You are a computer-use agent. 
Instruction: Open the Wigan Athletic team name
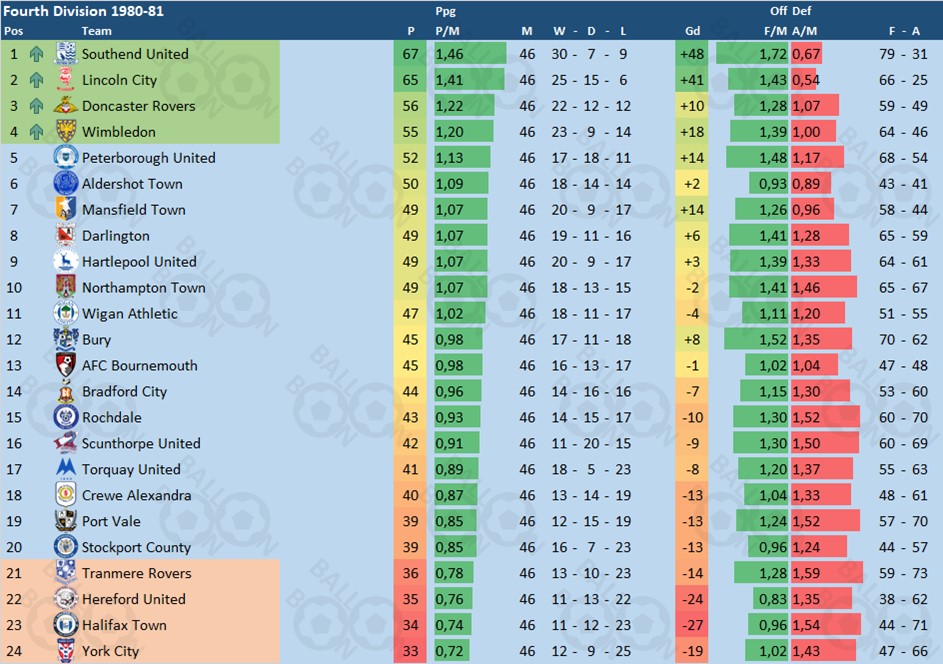130,313
